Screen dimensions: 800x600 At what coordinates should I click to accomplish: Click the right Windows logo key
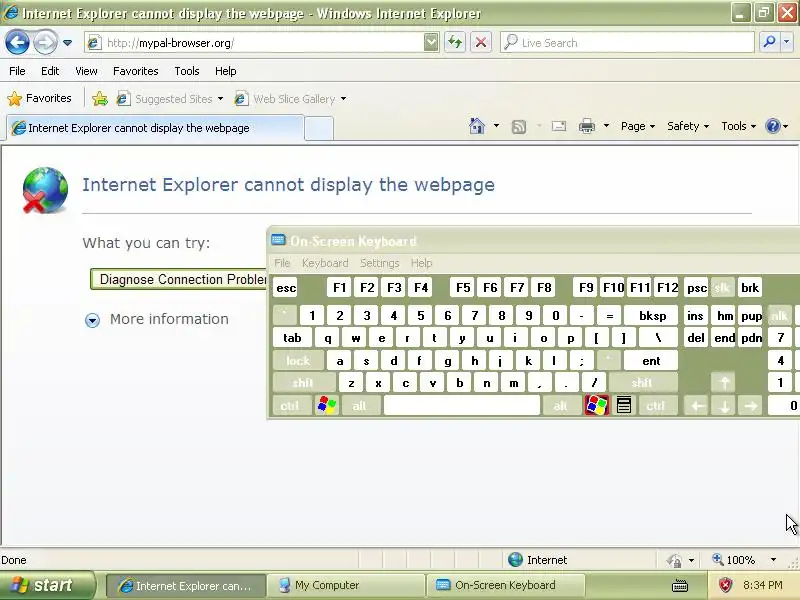(596, 406)
